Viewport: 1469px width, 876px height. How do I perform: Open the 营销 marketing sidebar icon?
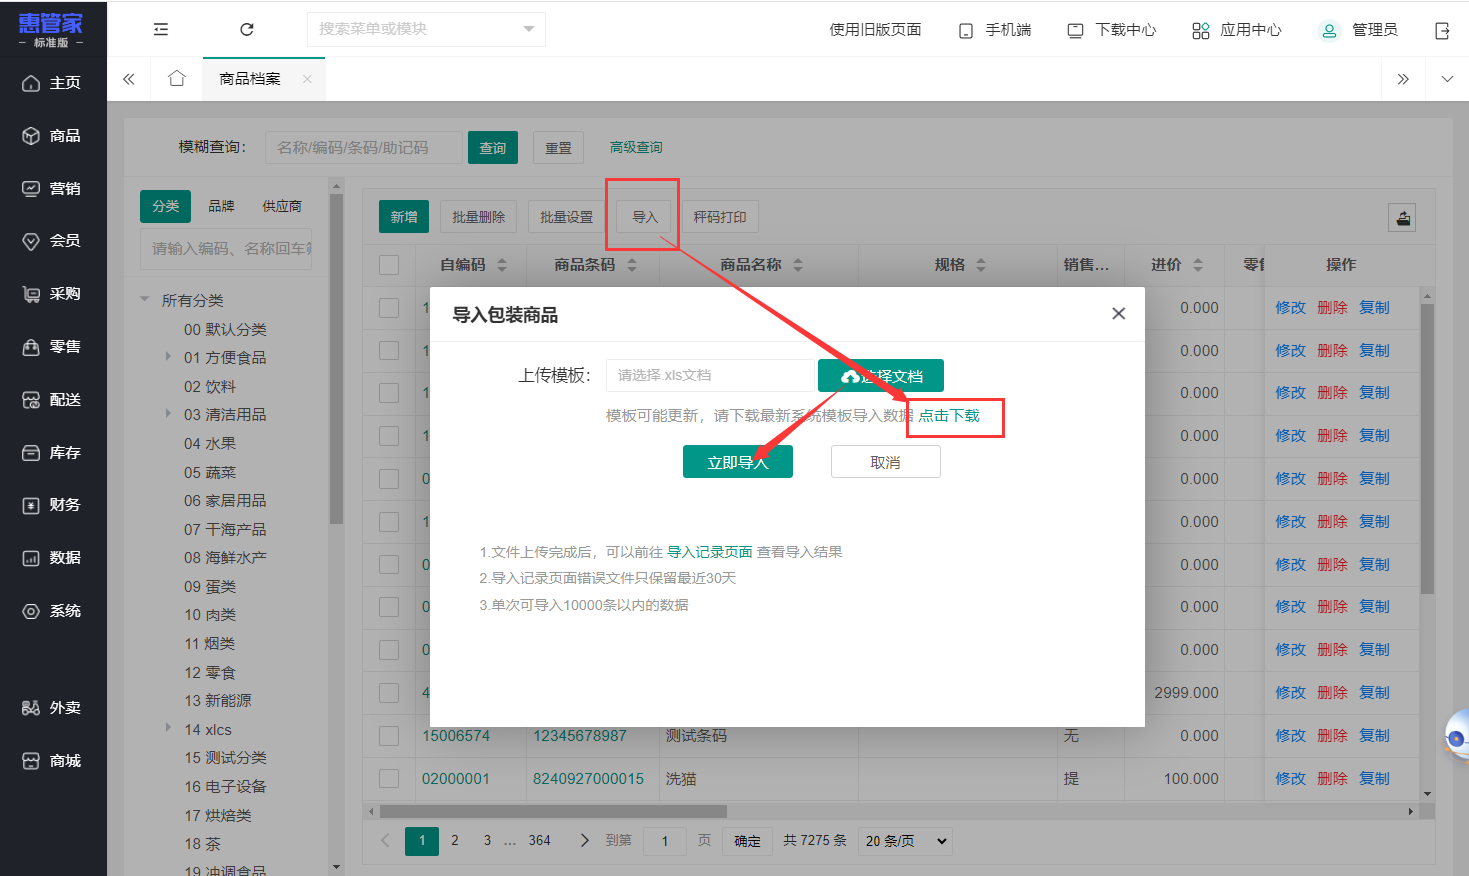(31, 189)
